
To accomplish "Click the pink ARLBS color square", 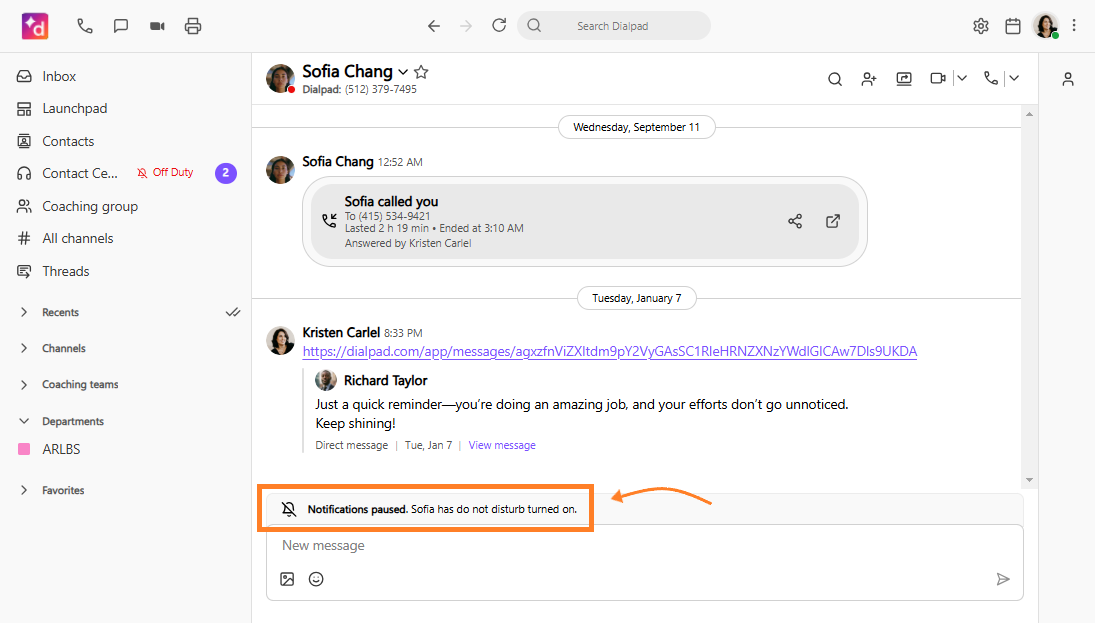I will coord(24,449).
